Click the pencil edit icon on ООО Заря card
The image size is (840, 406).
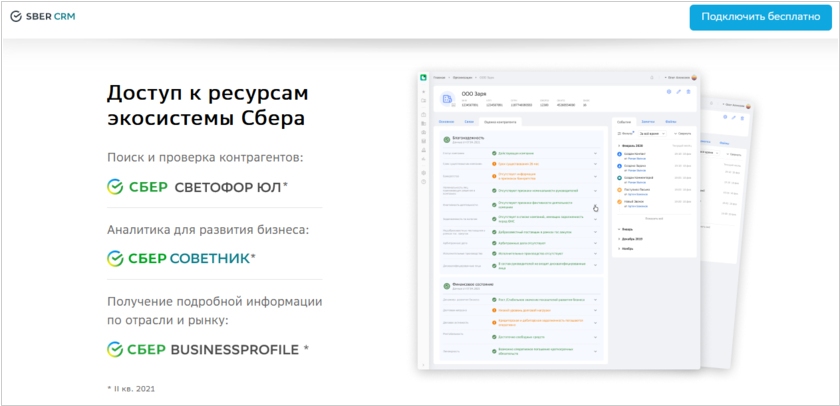[x=679, y=92]
